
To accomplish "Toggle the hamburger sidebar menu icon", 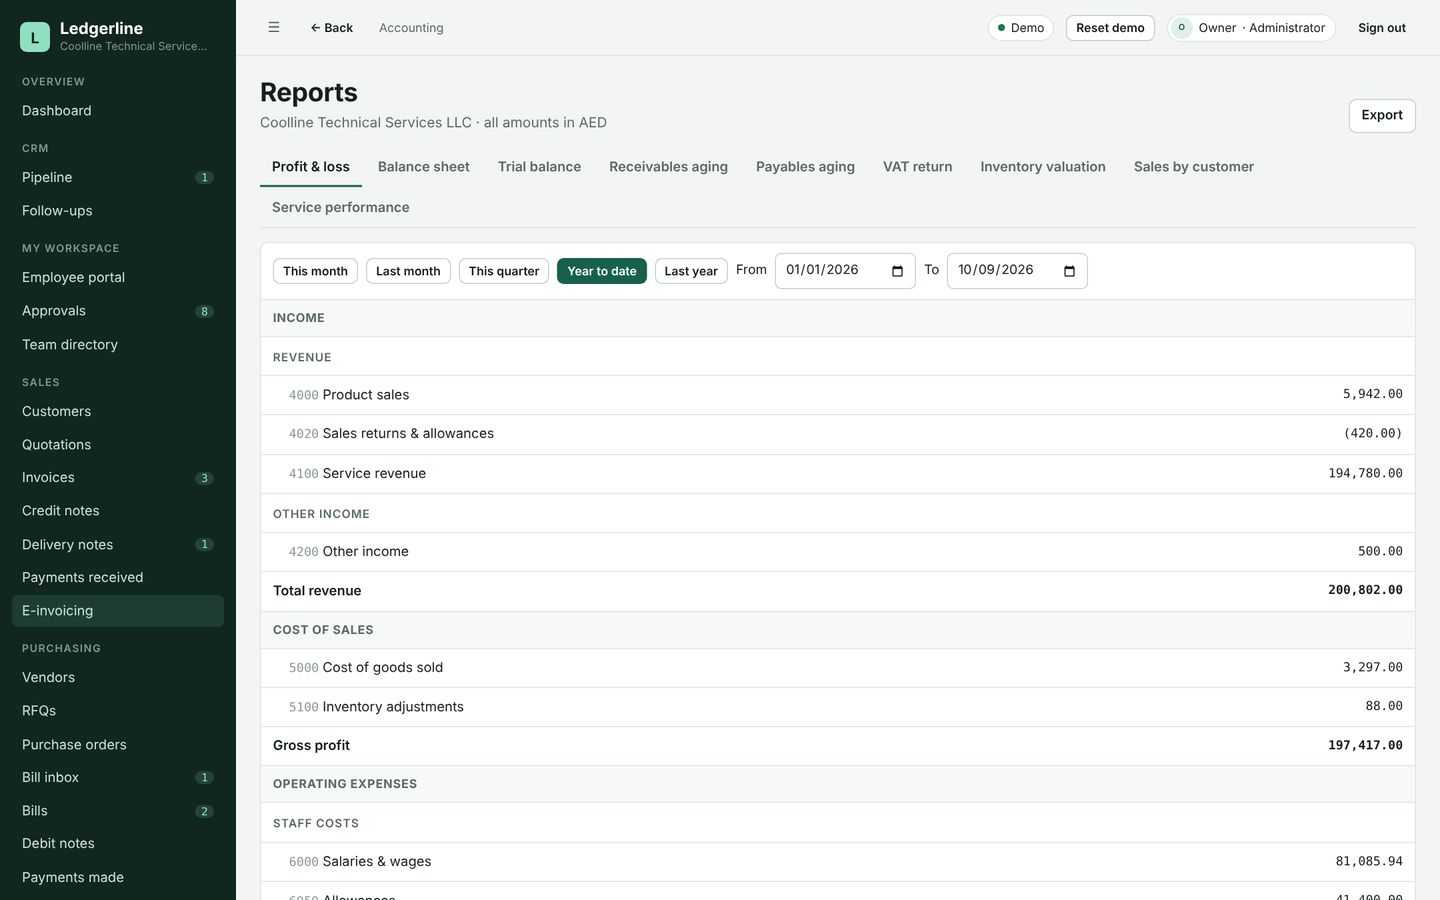I will pos(274,28).
